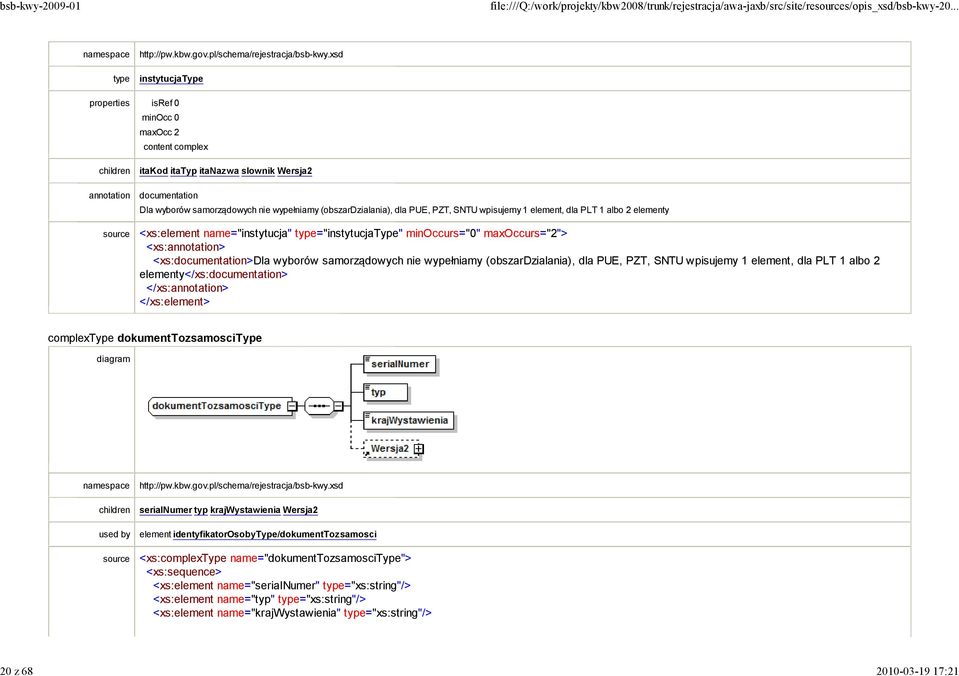Click the <xs:sequence> source line
Screen dimensions: 959x676
184,572
